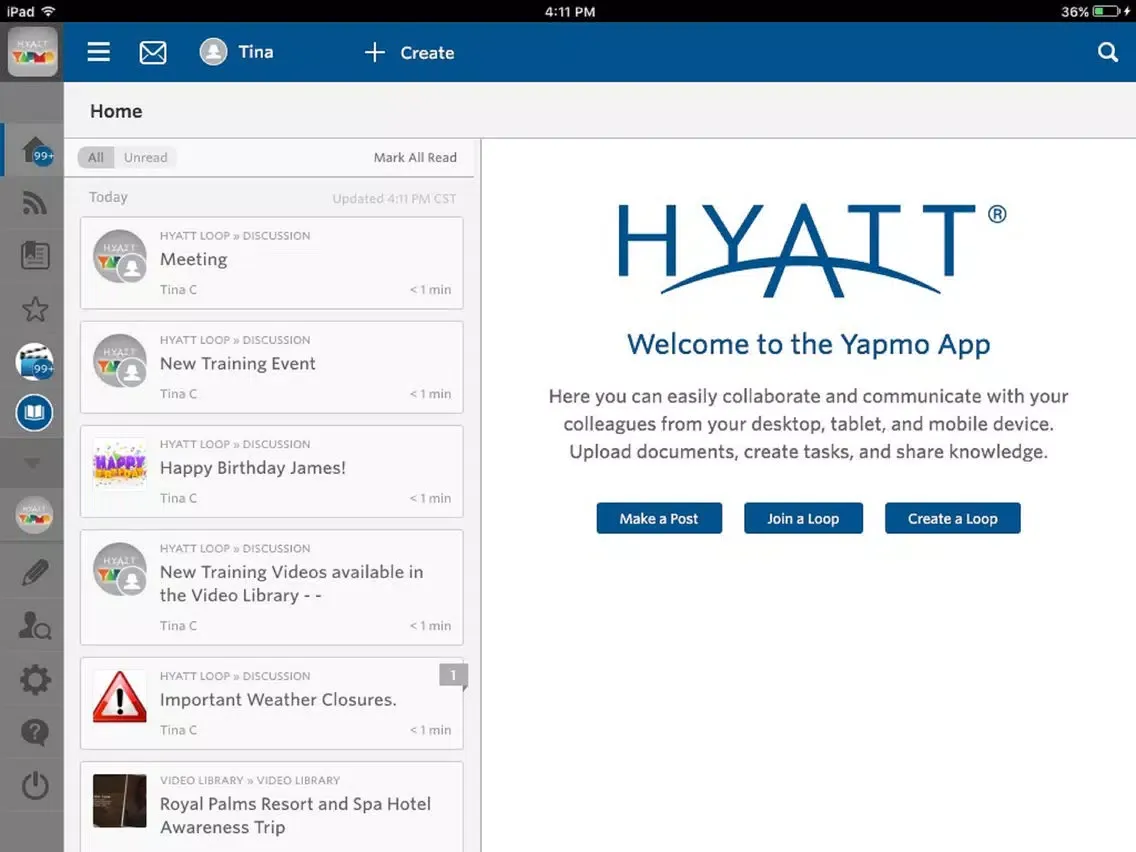Open the video clapperboard icon in sidebar
Viewport: 1136px width, 852px height.
click(35, 361)
